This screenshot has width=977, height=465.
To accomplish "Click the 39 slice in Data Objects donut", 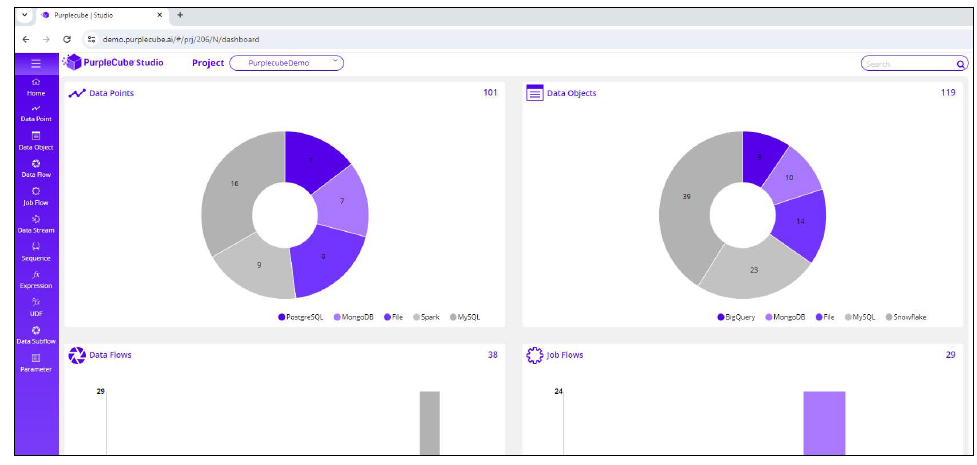I will click(x=687, y=196).
